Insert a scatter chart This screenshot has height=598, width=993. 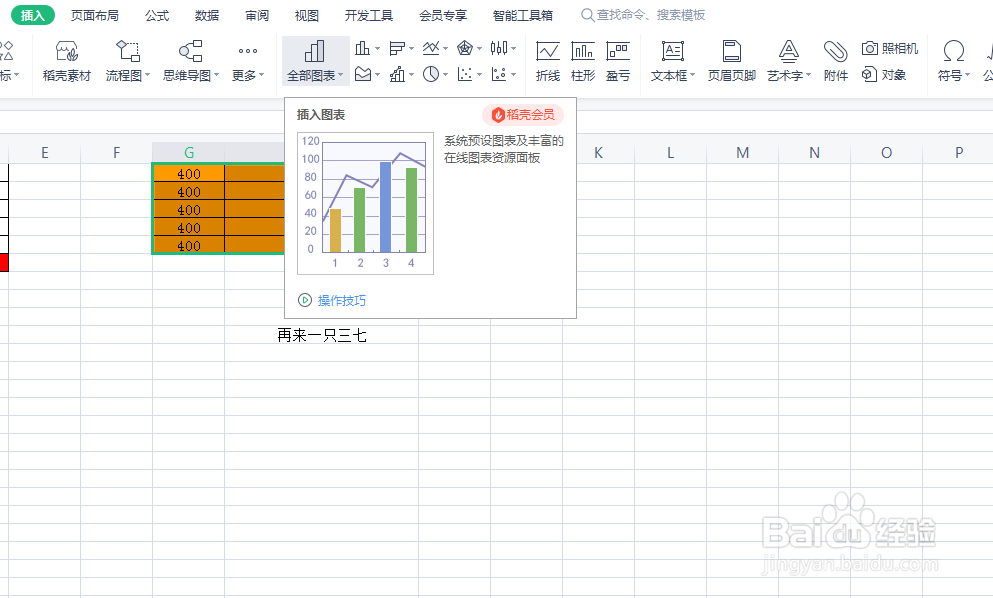point(465,74)
